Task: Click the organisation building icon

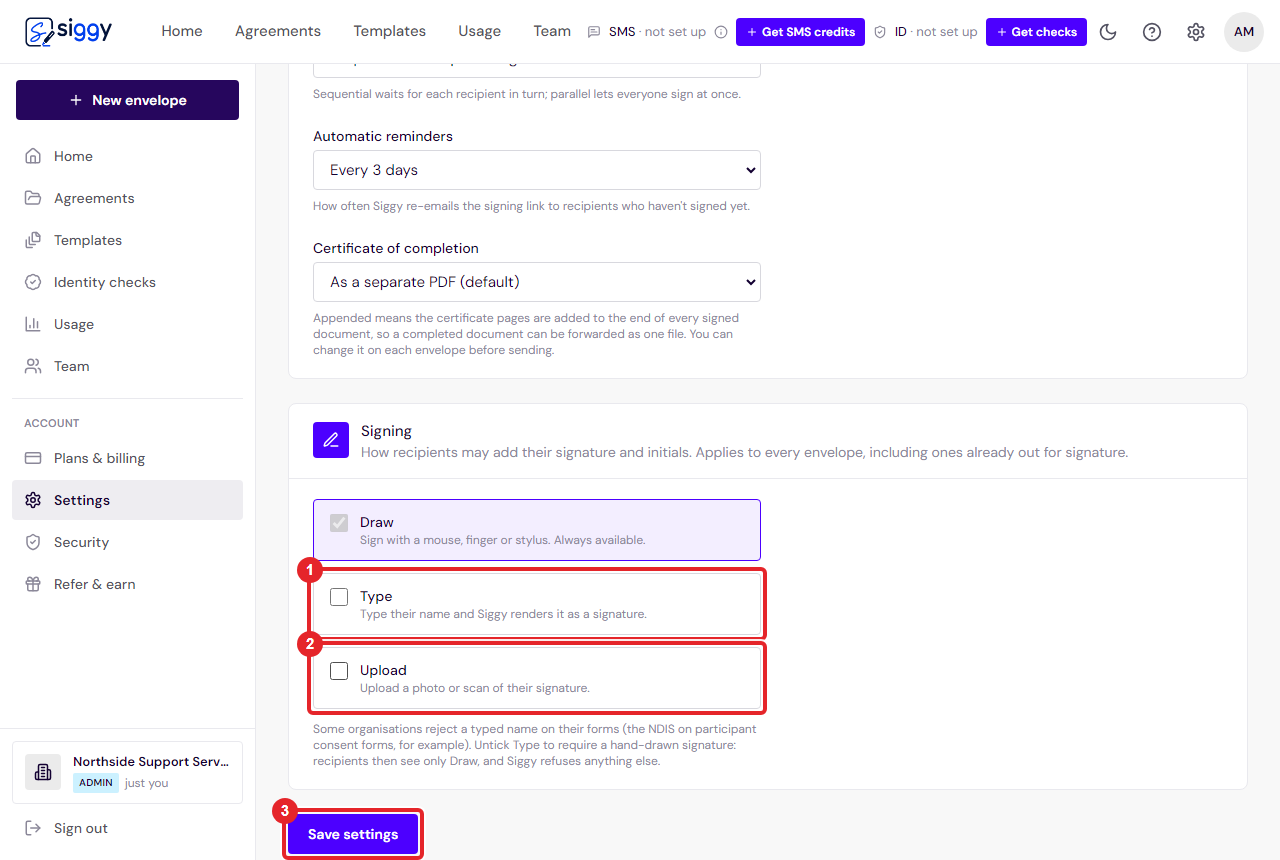Action: click(x=43, y=772)
